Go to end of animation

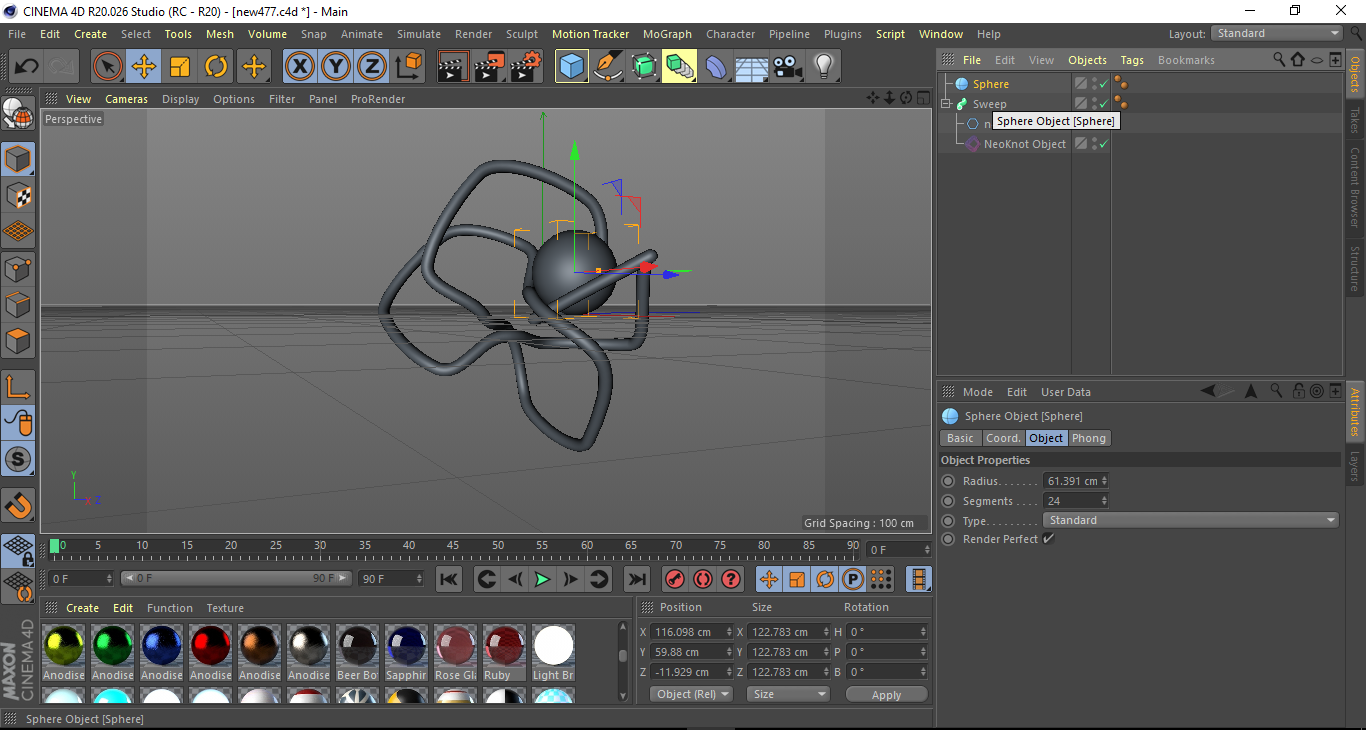tap(636, 579)
